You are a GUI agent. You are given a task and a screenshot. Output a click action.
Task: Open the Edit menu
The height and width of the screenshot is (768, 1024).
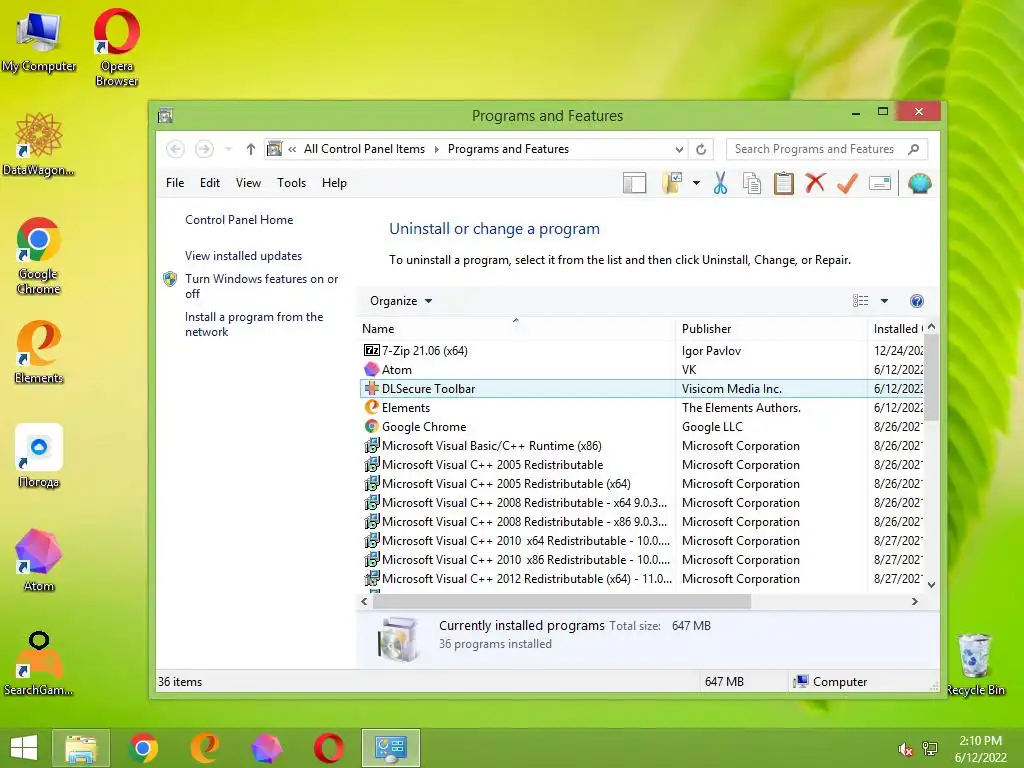(x=210, y=183)
